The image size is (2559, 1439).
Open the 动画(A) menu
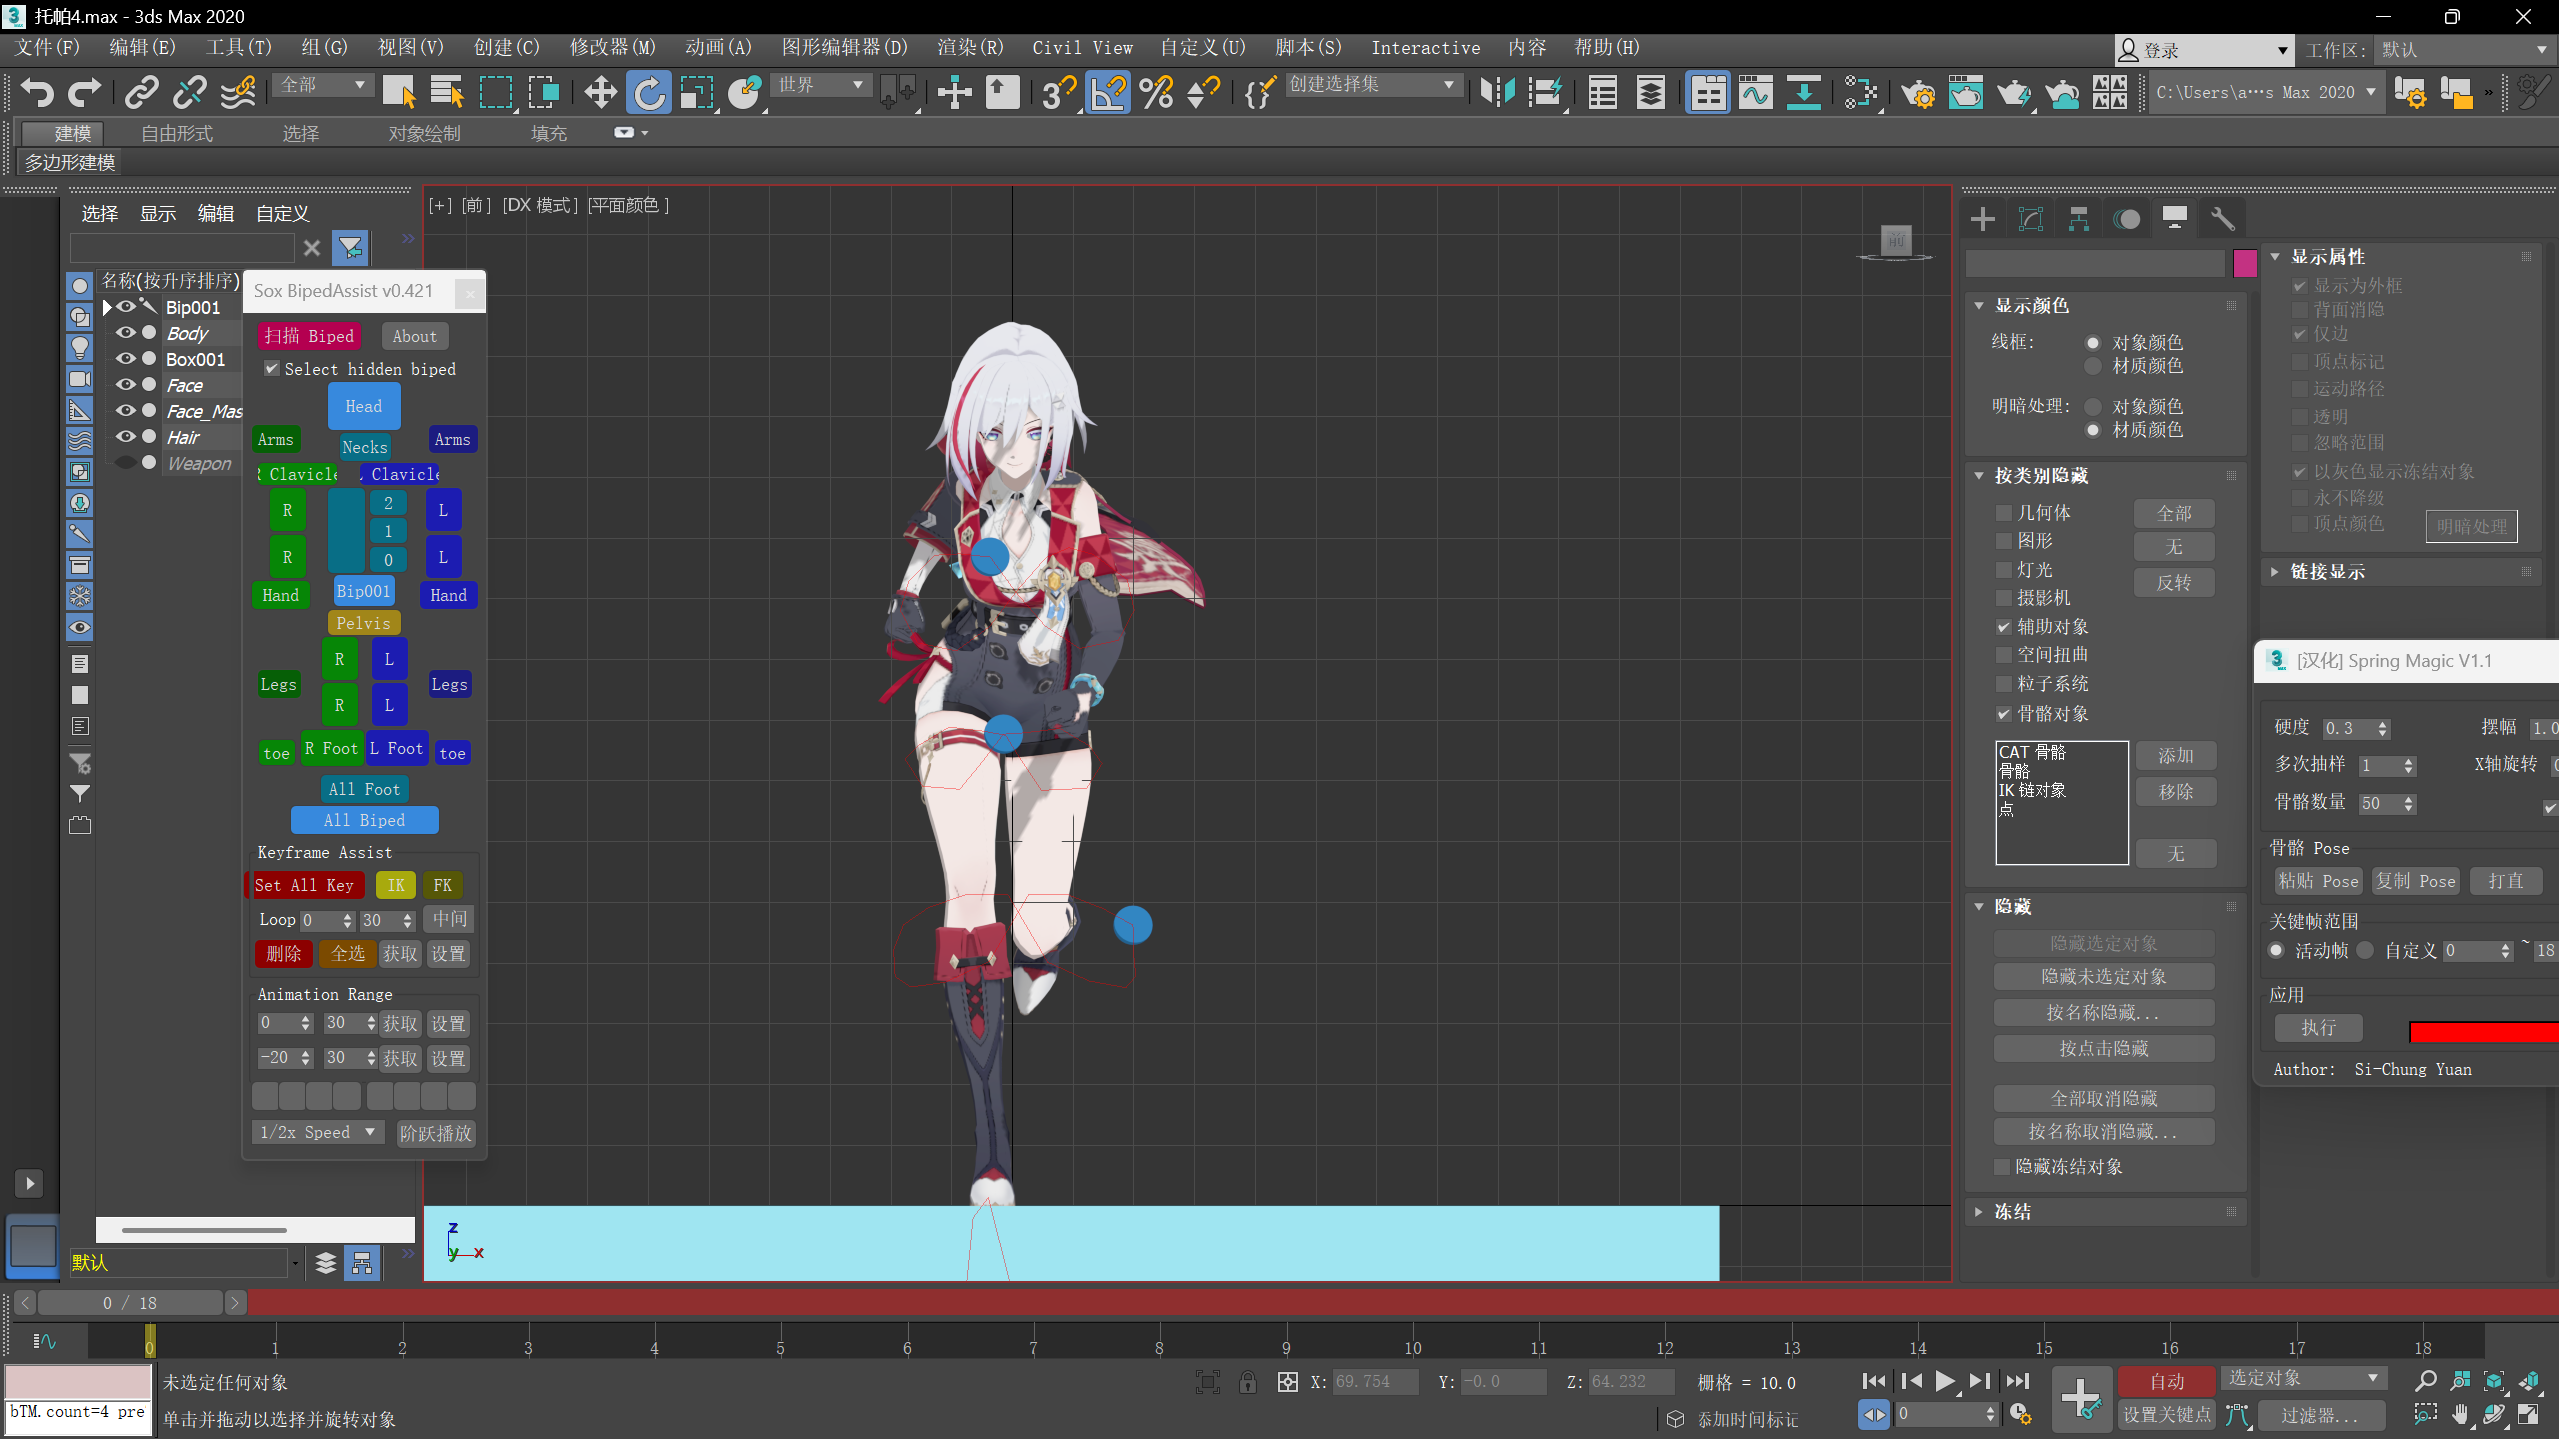coord(718,48)
